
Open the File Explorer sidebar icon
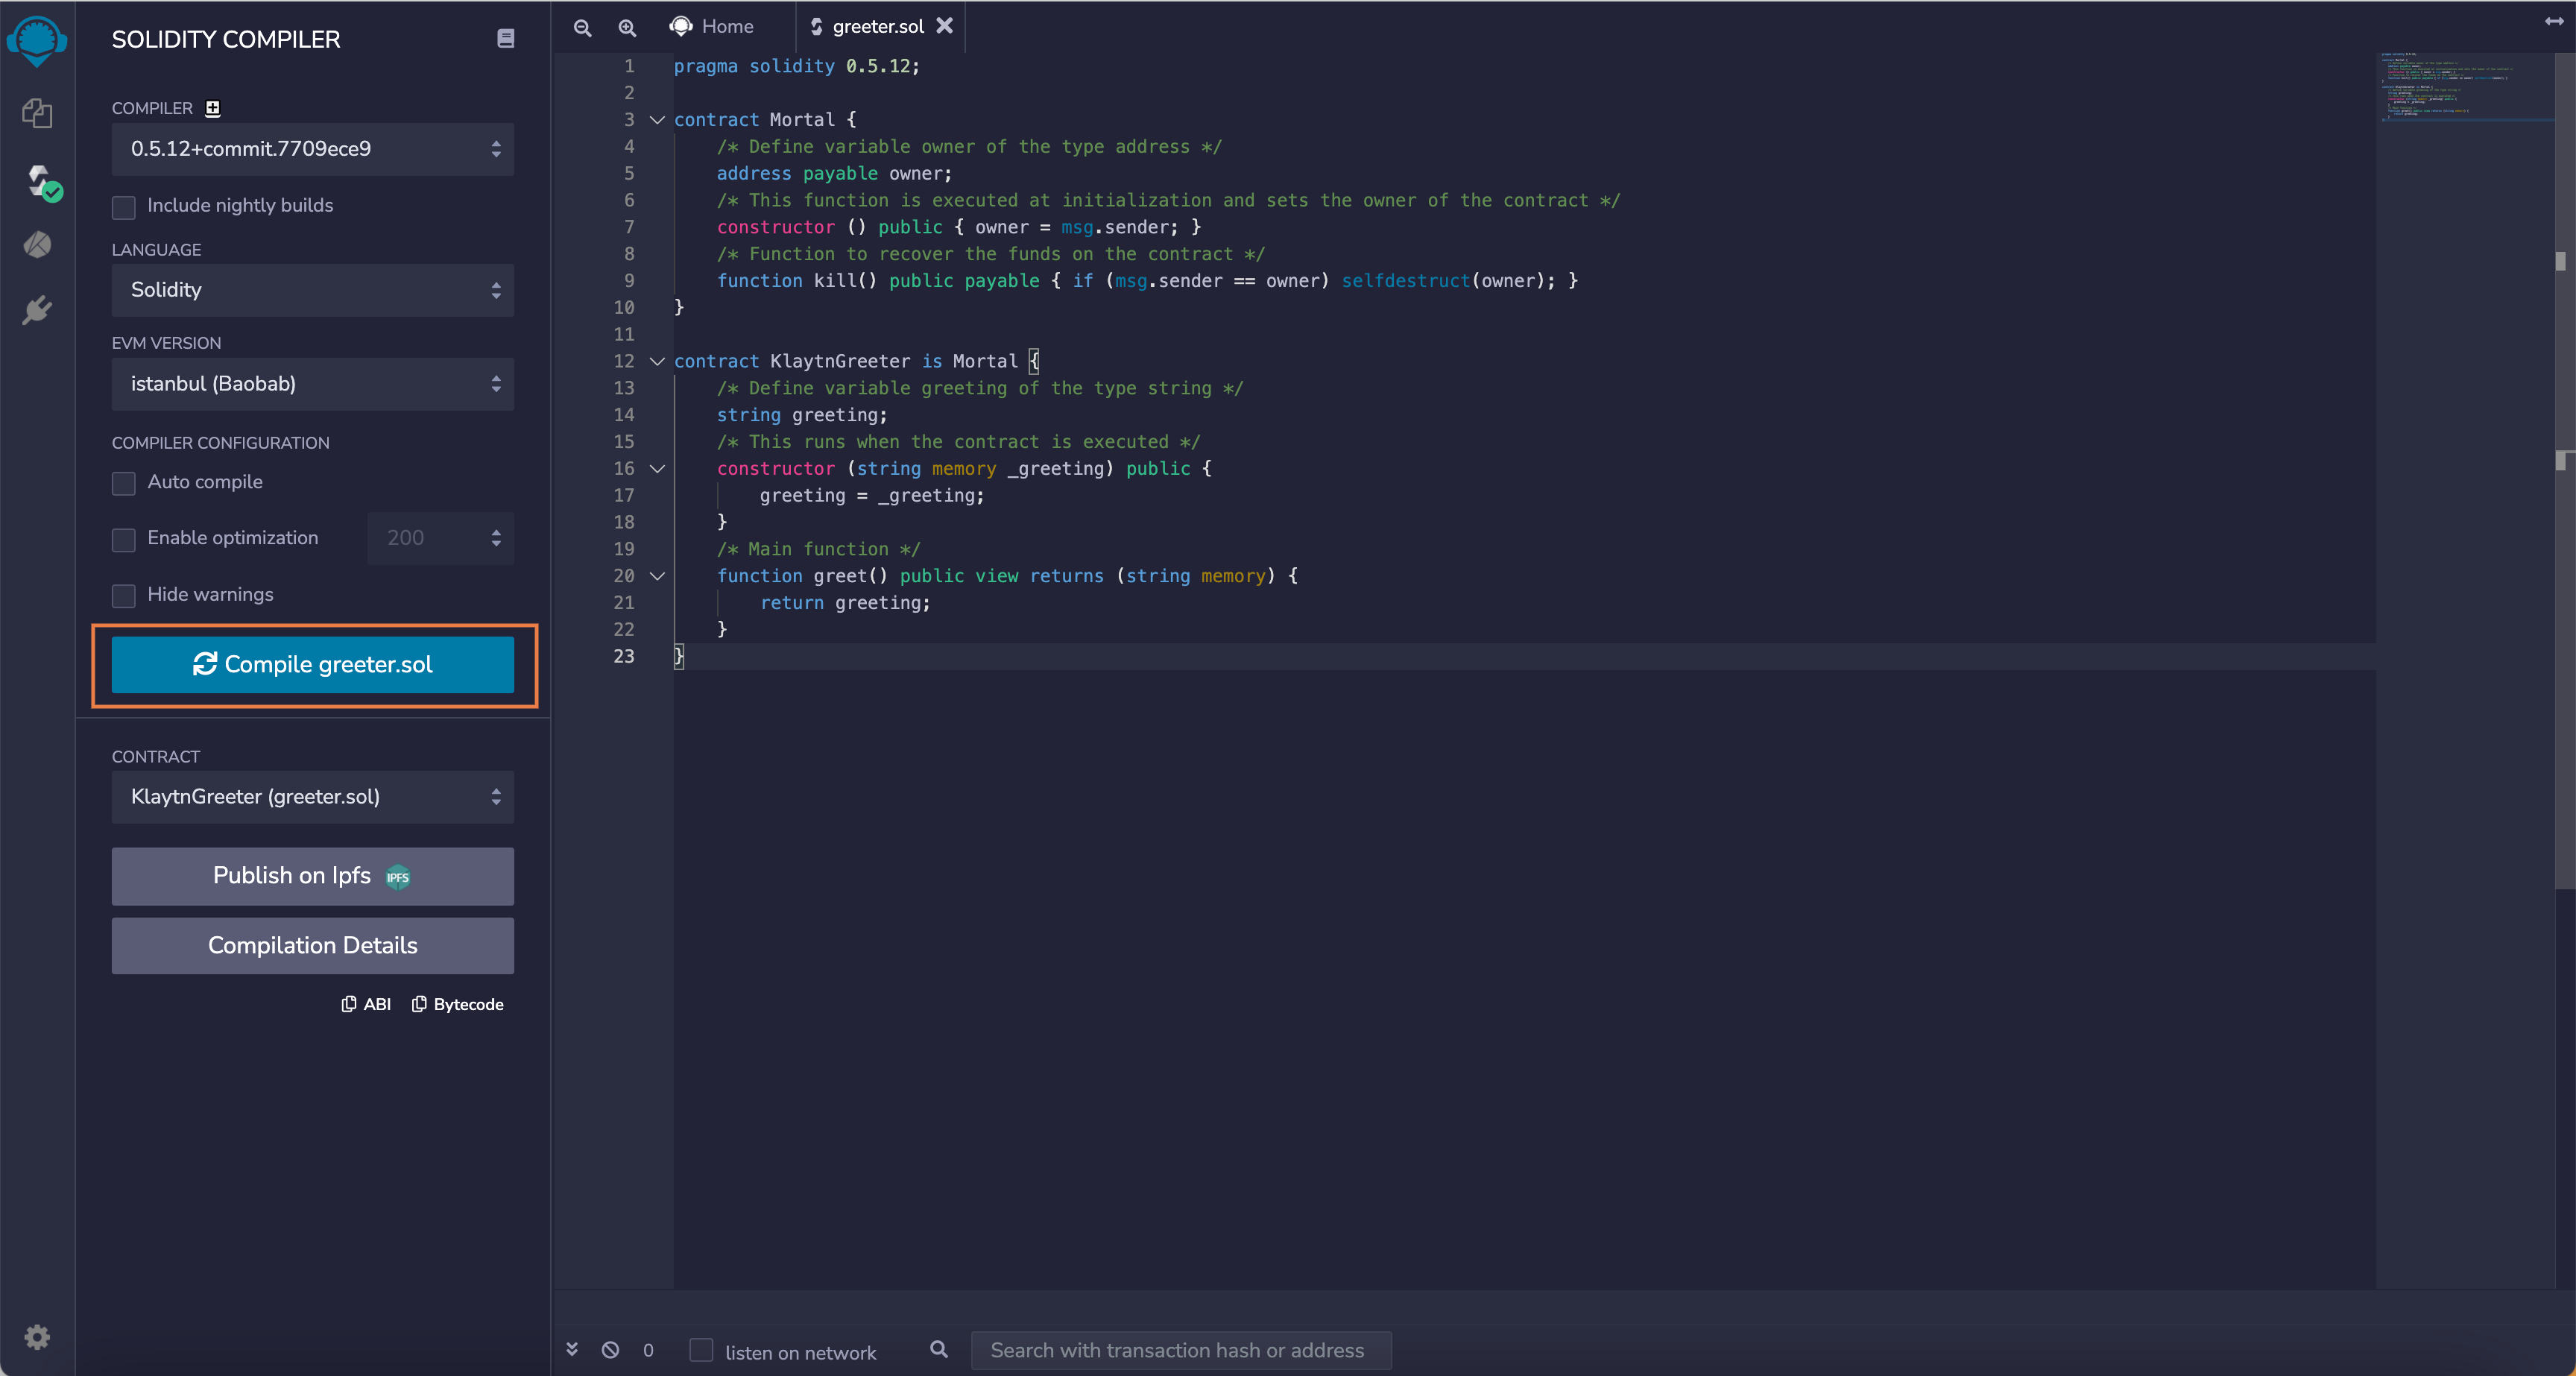tap(37, 113)
